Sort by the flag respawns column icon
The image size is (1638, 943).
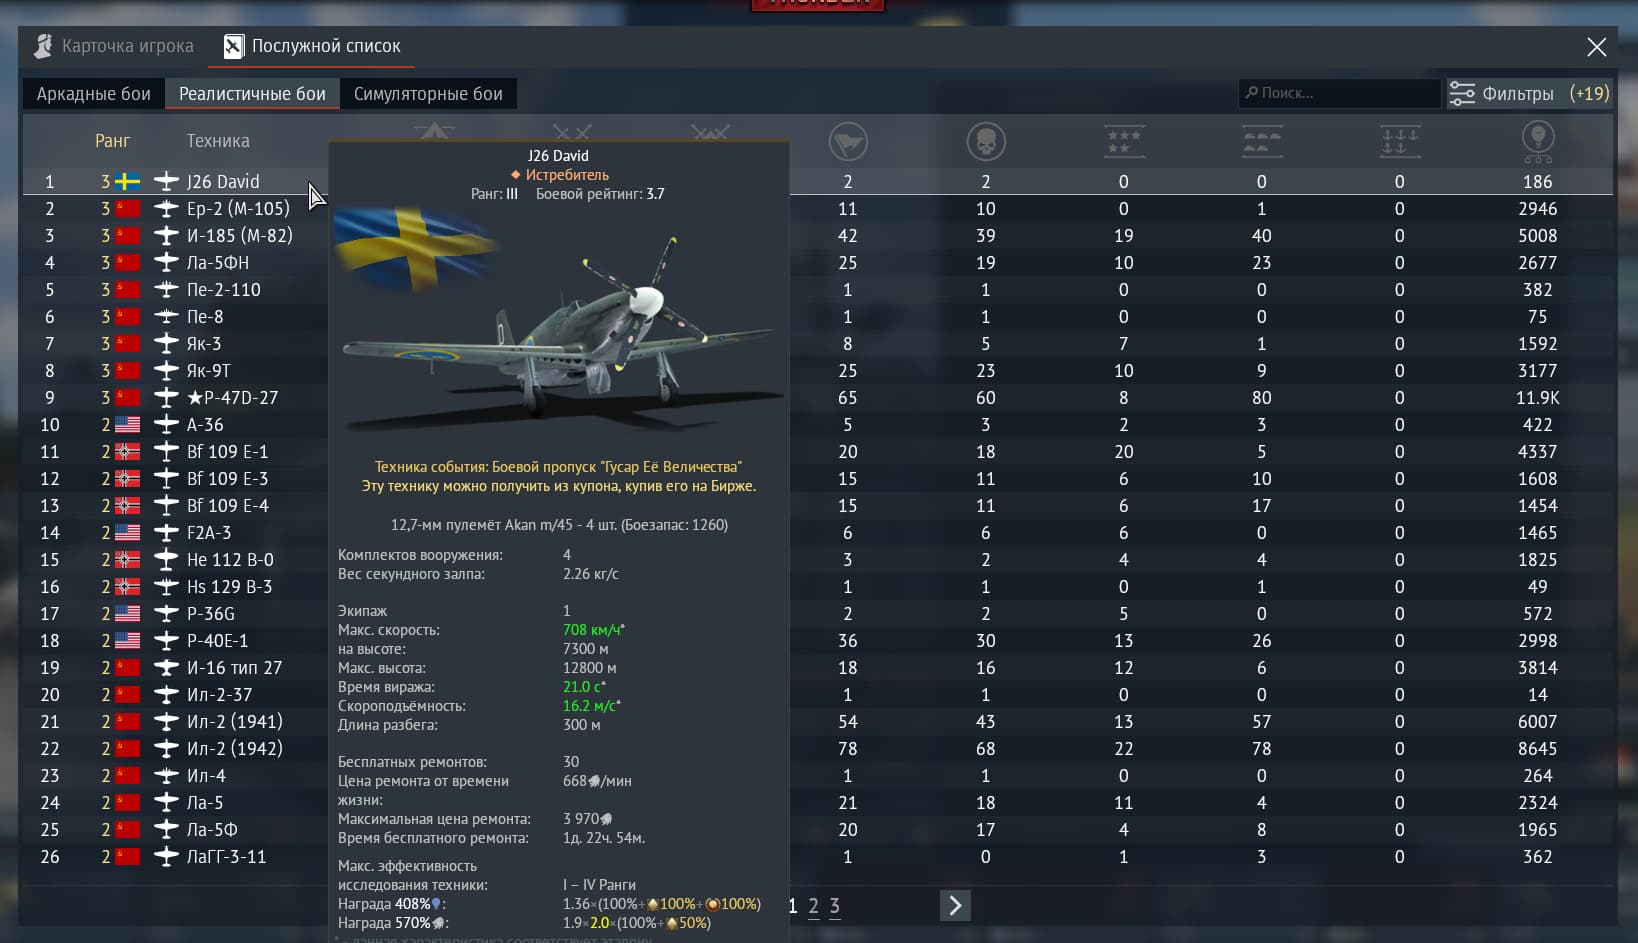tap(848, 141)
